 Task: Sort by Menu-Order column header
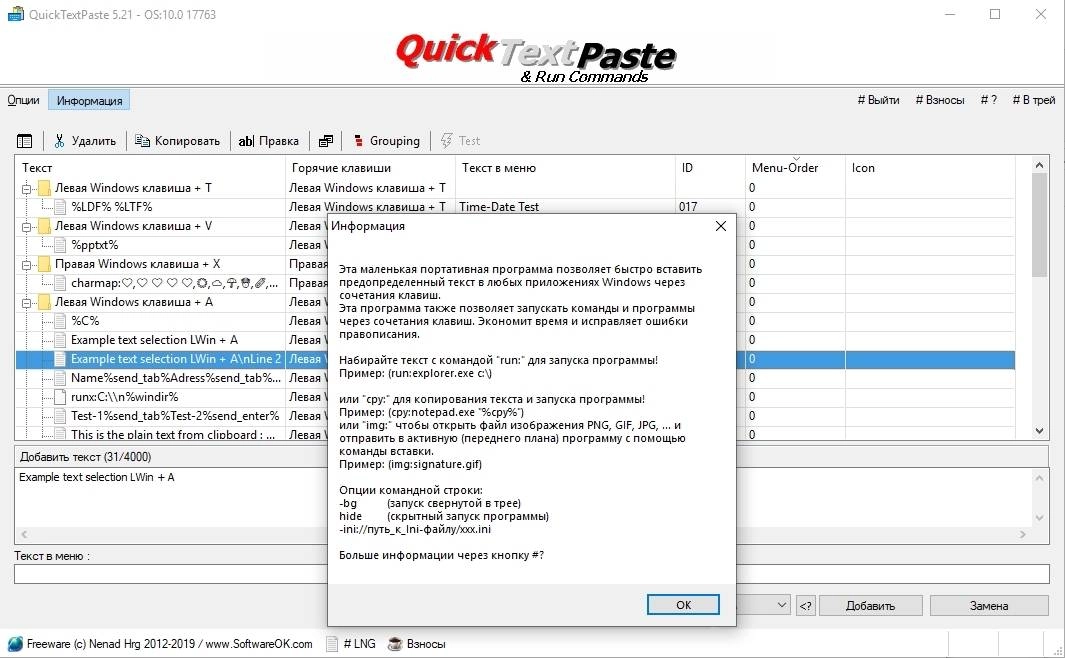[x=795, y=168]
